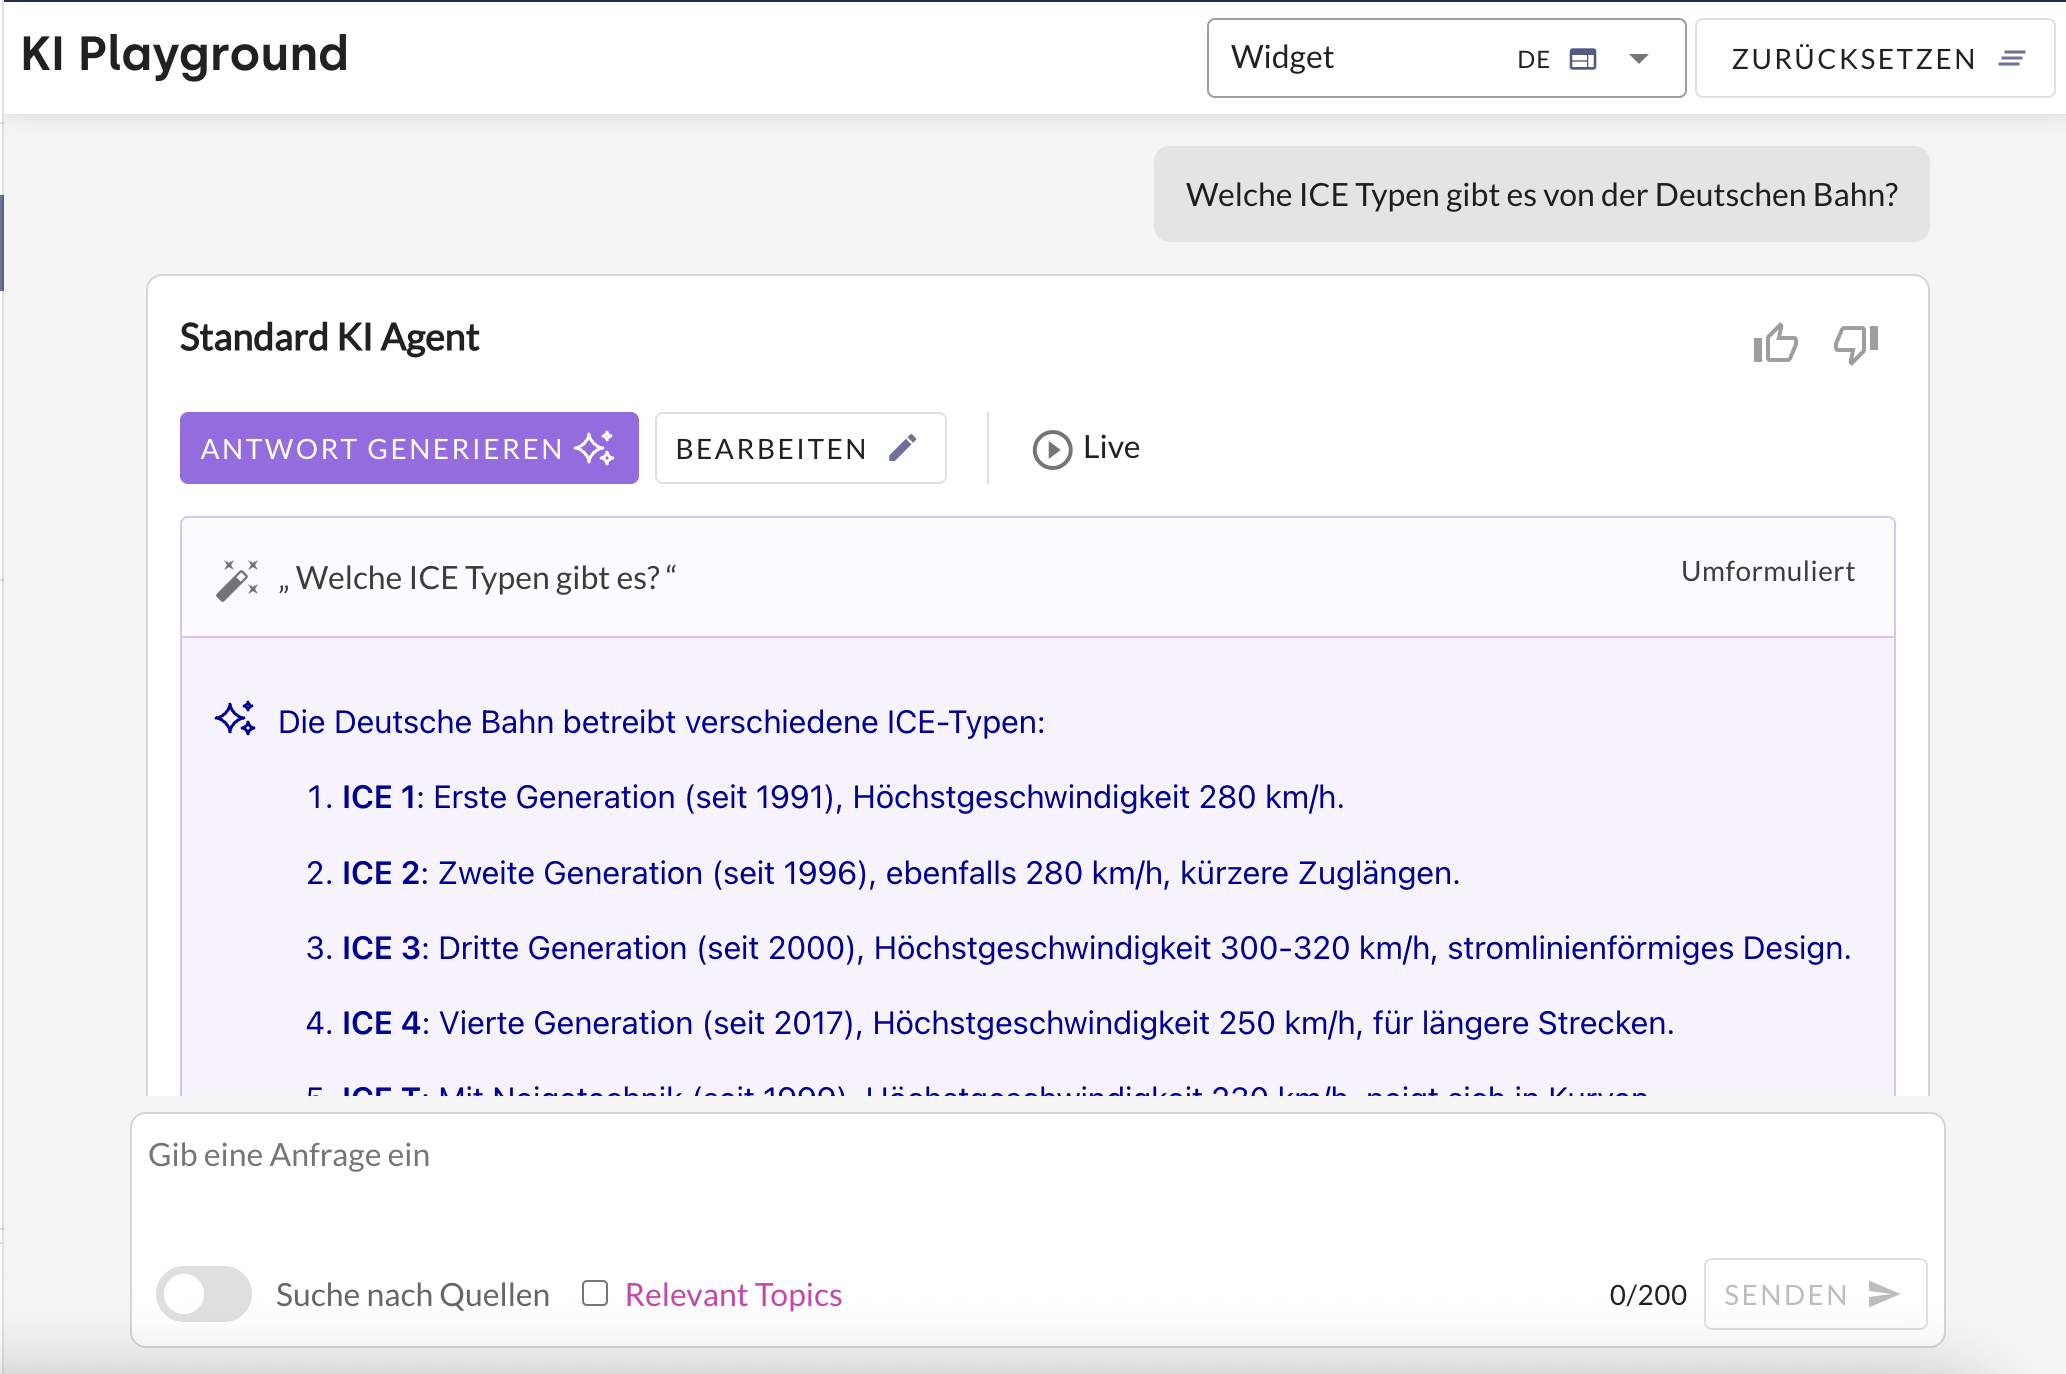Click the magic wand reformulation icon

pyautogui.click(x=238, y=579)
